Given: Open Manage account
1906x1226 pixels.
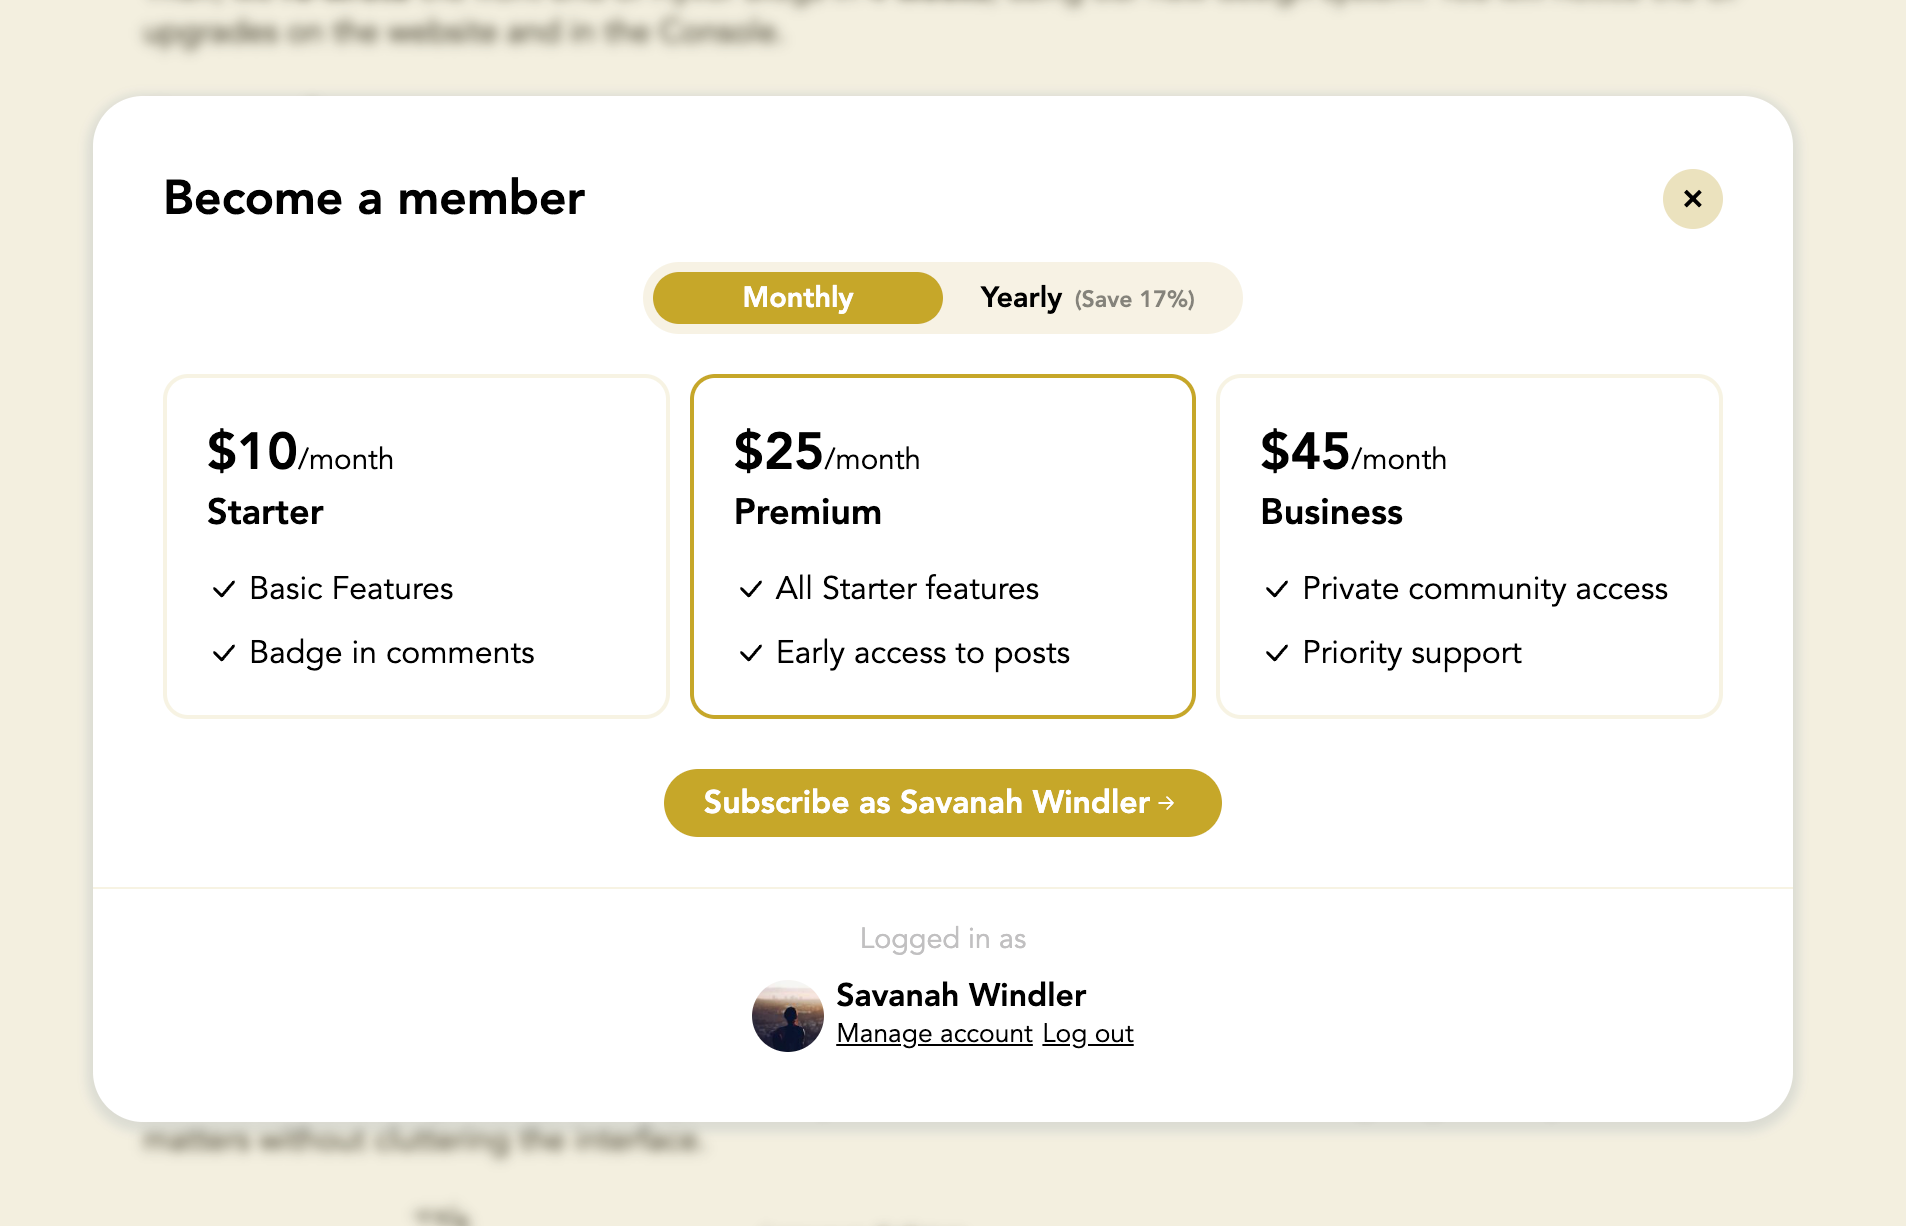Looking at the screenshot, I should click(x=933, y=1033).
